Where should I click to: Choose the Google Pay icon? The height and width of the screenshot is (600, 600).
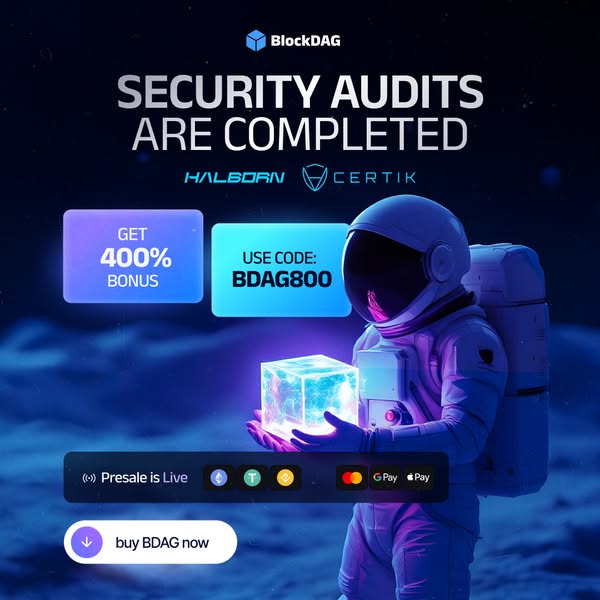(x=385, y=478)
